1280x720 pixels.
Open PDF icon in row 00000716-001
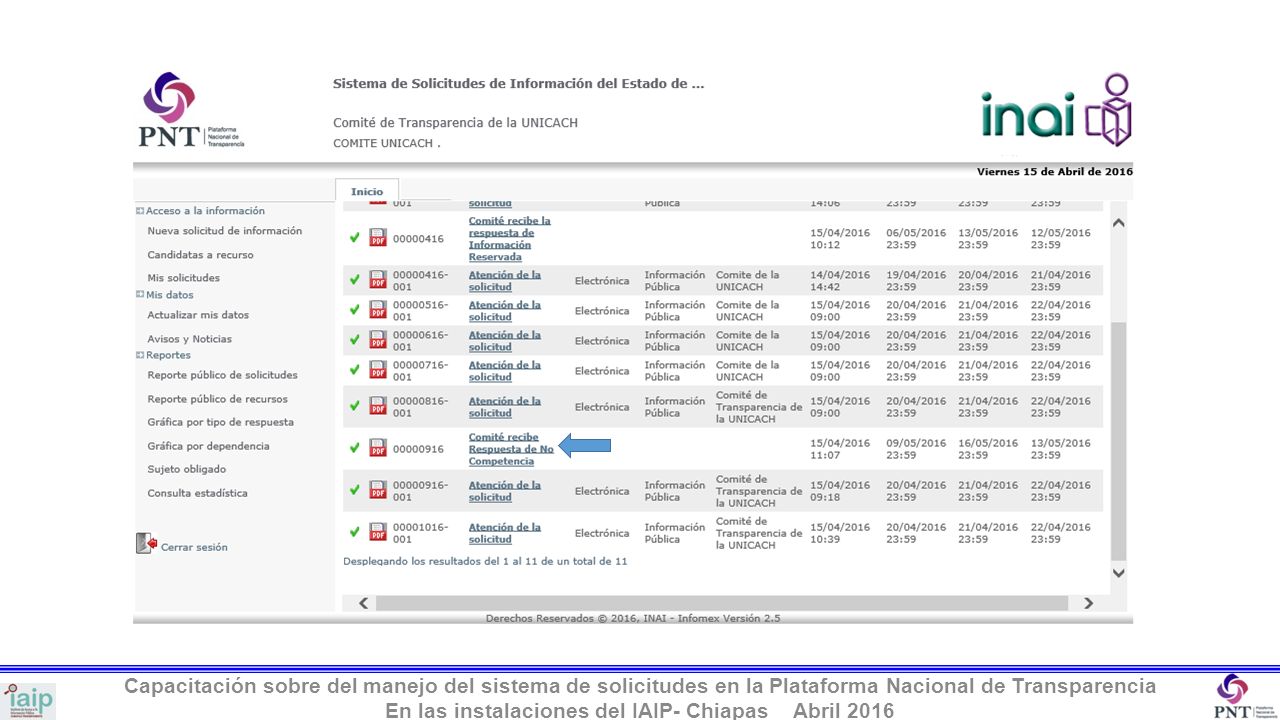(378, 370)
